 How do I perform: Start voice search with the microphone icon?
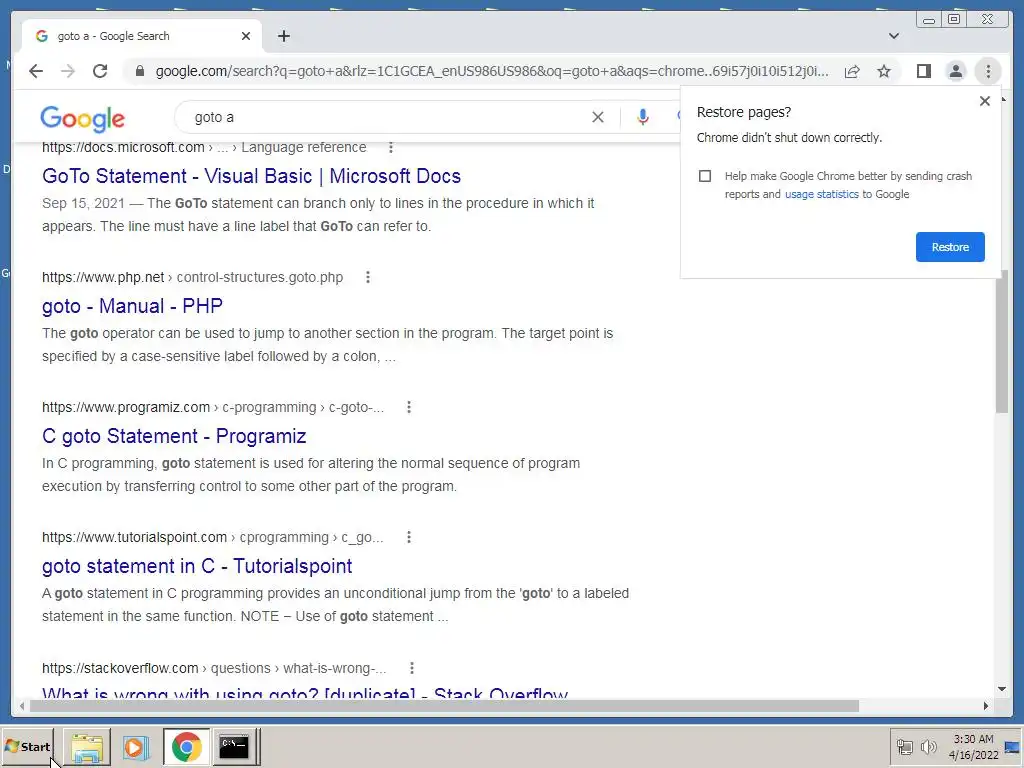(643, 117)
